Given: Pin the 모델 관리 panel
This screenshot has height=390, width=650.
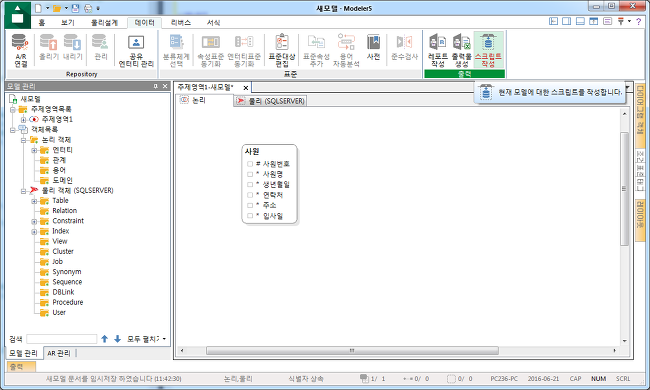Looking at the screenshot, I should [x=155, y=86].
